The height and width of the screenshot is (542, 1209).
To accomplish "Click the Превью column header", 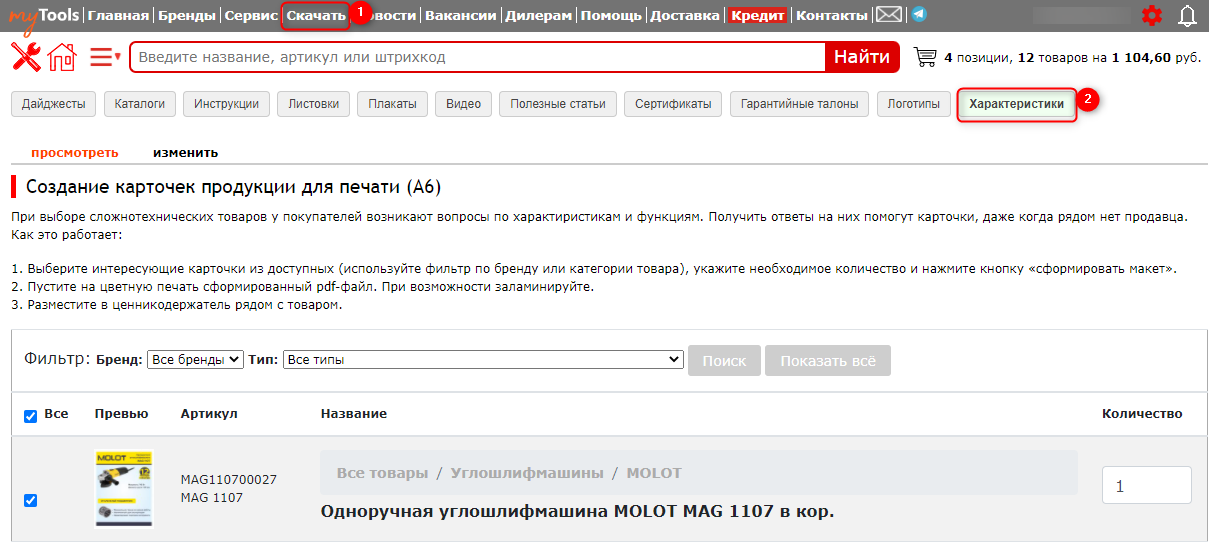I will pyautogui.click(x=121, y=413).
